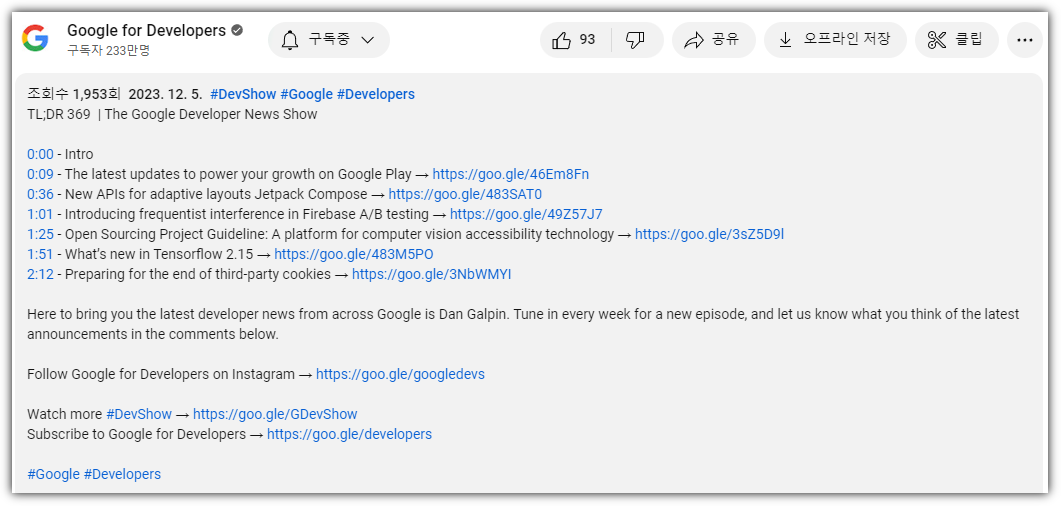Jump to 1:25 timestamp

coord(40,234)
